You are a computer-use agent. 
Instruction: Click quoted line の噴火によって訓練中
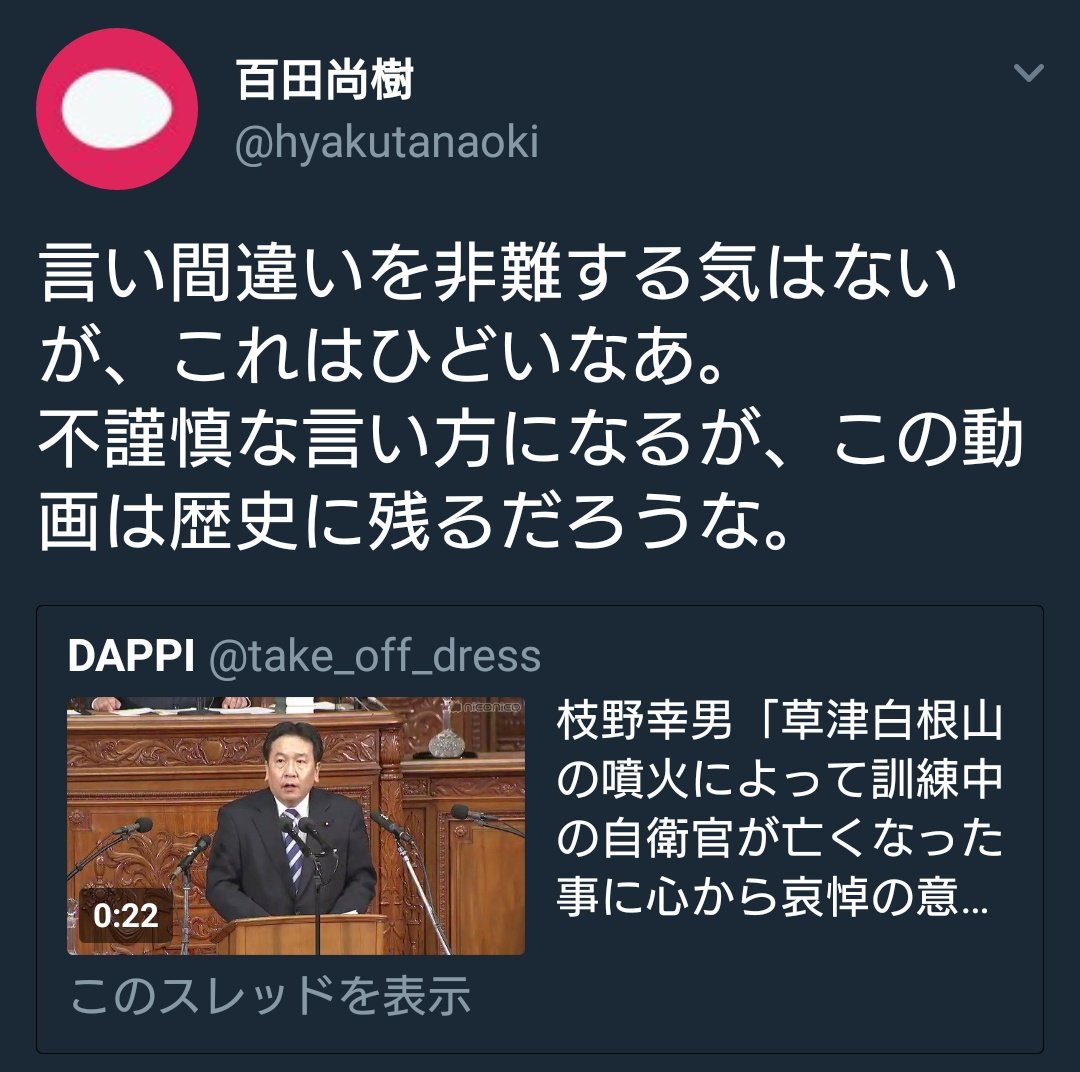(x=779, y=780)
